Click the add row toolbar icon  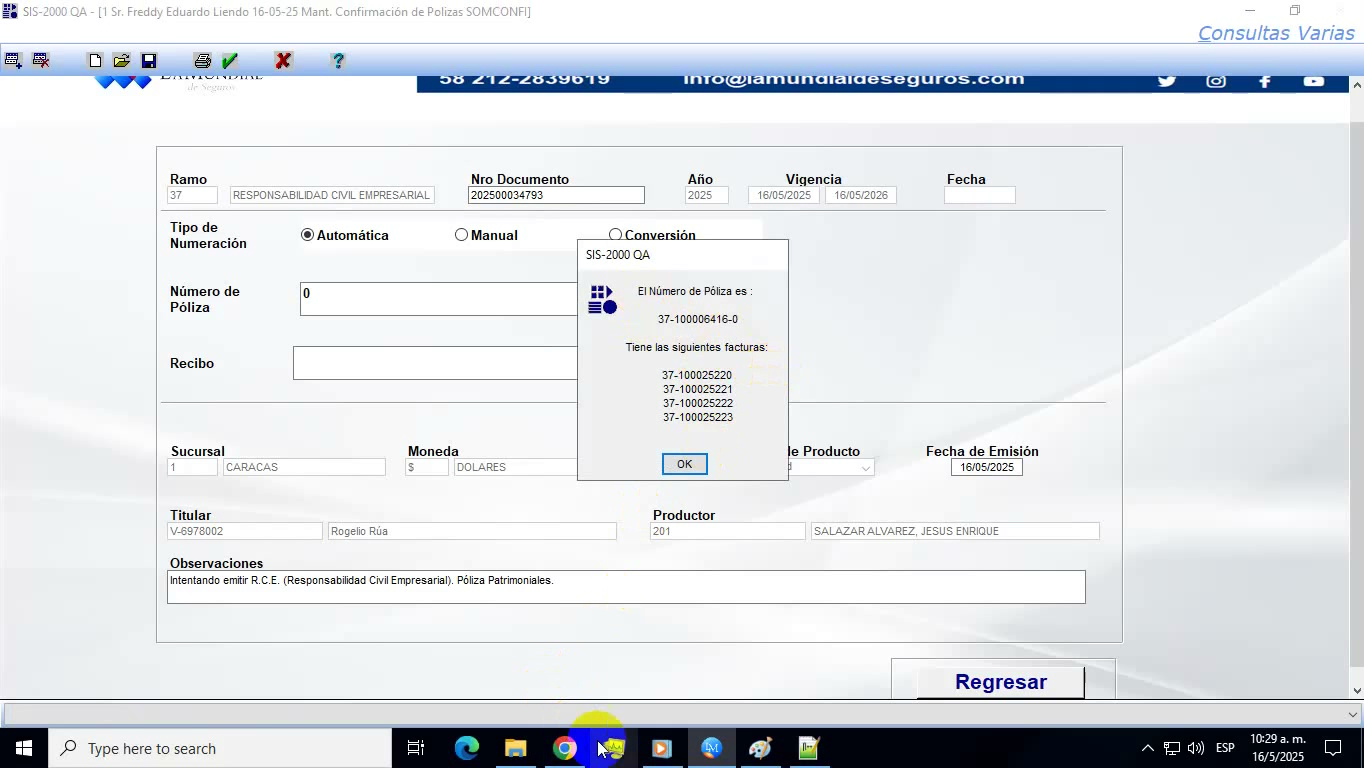[13, 61]
